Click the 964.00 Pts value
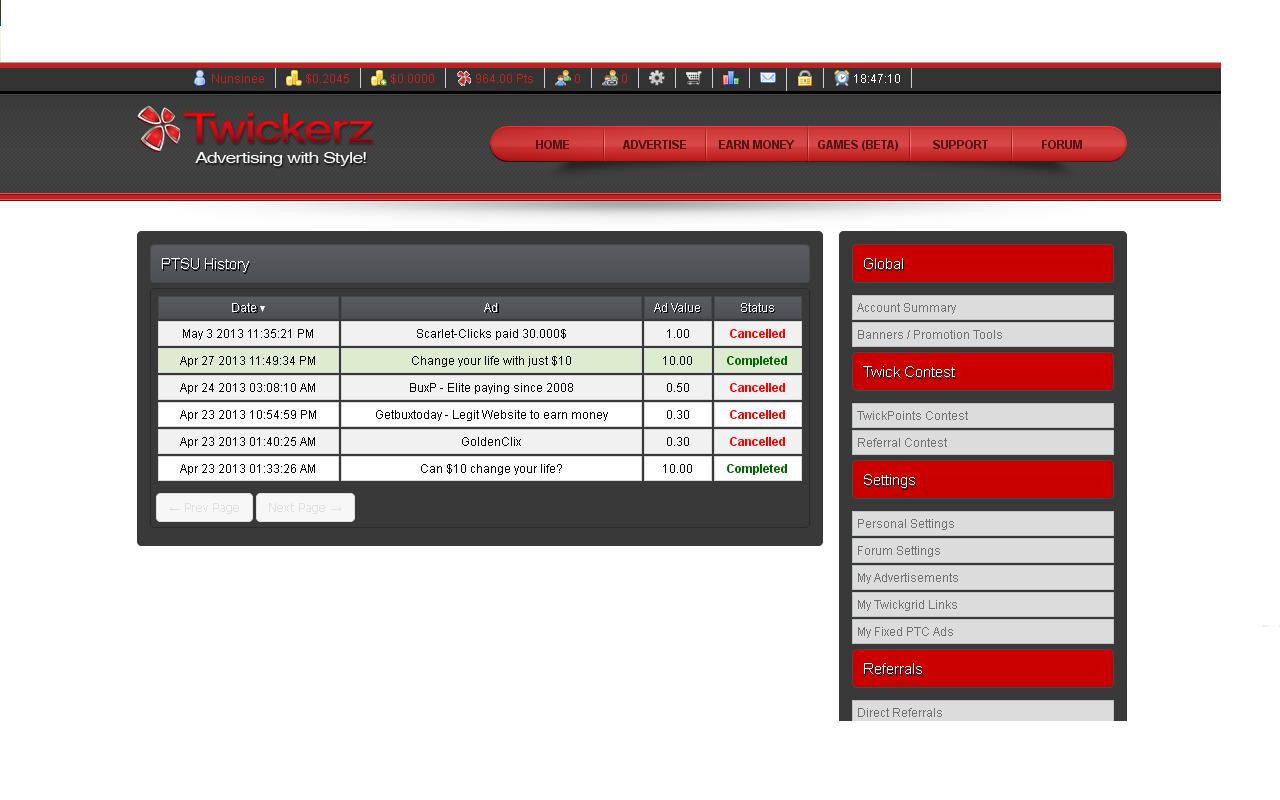 (x=505, y=79)
